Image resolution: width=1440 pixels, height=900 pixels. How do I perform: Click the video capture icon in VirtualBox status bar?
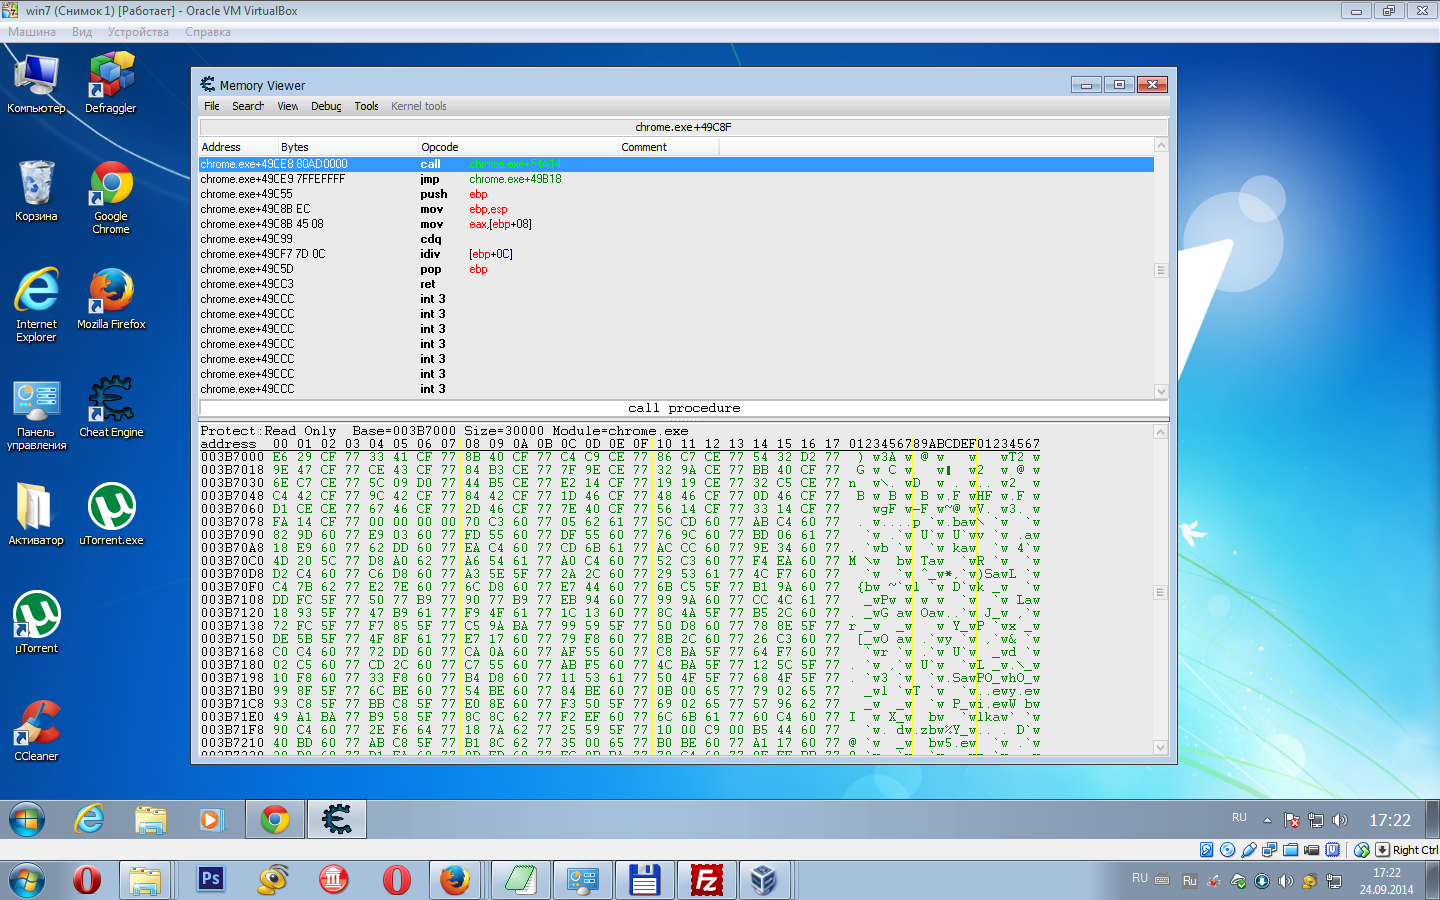(1311, 850)
